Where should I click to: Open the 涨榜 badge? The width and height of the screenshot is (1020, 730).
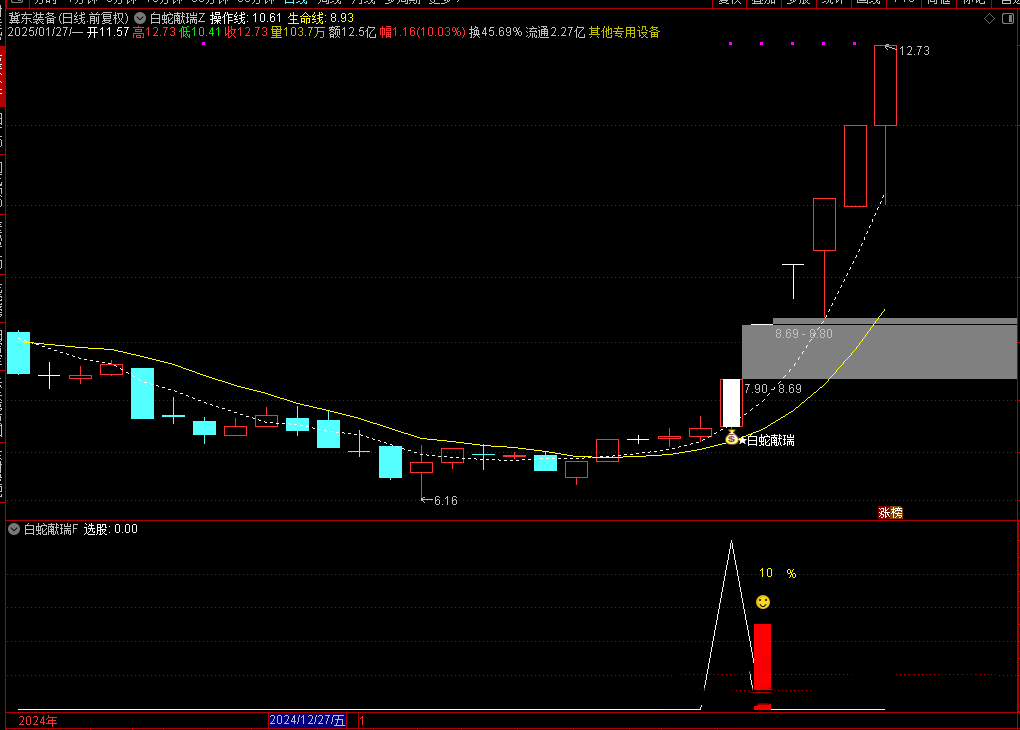(890, 513)
